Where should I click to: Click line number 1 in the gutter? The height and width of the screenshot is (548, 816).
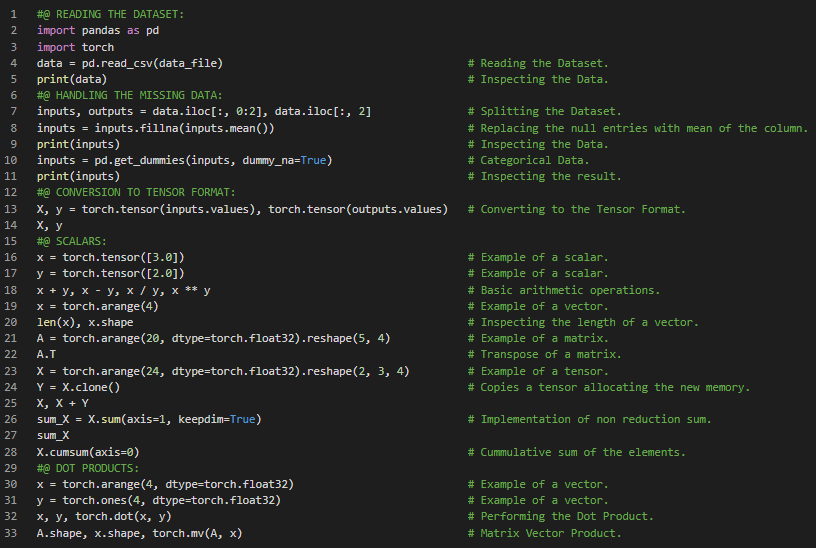click(x=13, y=15)
